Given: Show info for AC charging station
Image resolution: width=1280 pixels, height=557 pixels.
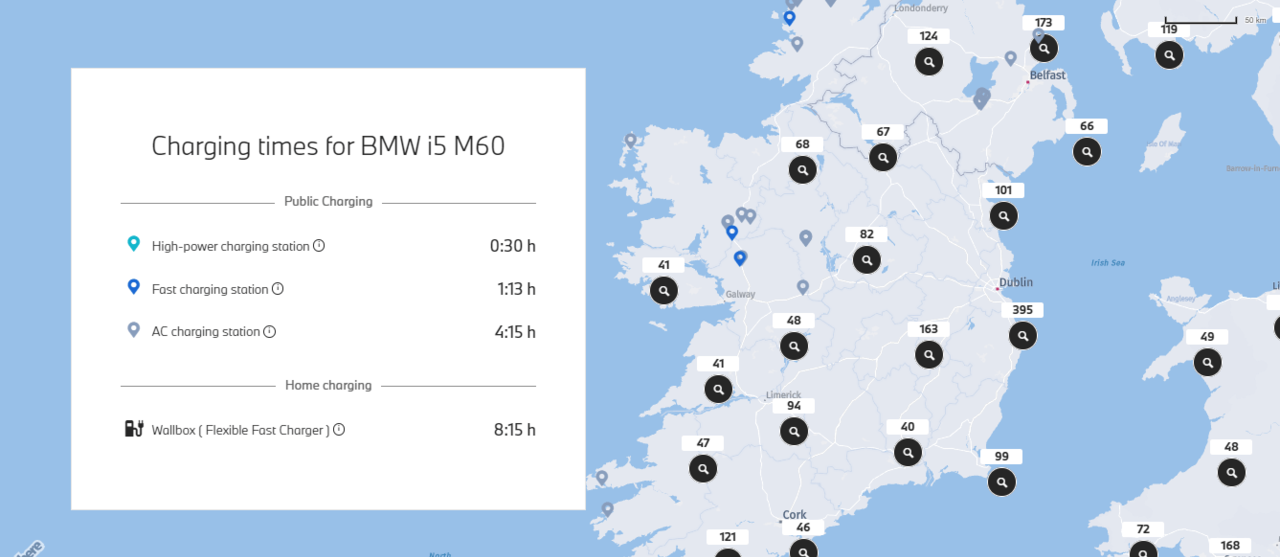Looking at the screenshot, I should point(269,331).
